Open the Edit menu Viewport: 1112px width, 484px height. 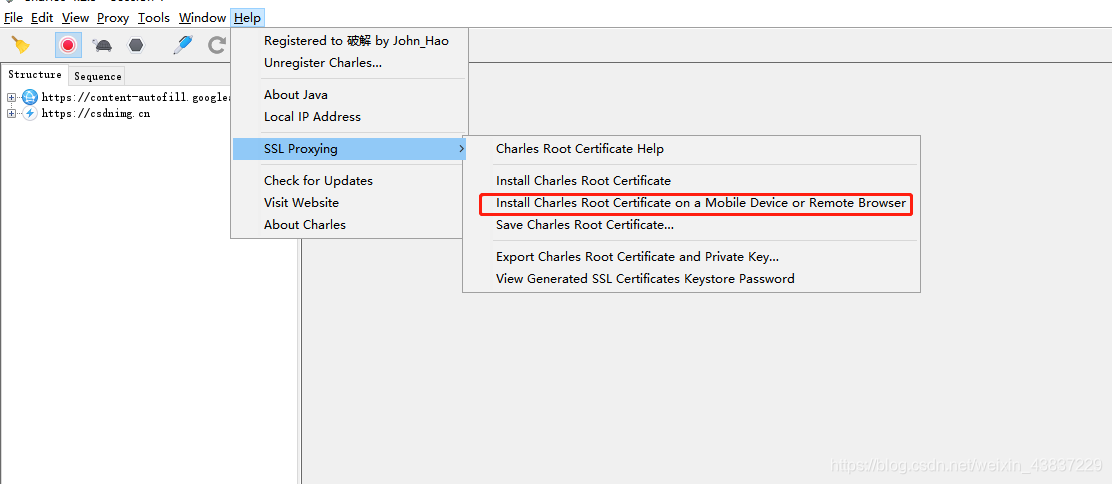(x=42, y=18)
